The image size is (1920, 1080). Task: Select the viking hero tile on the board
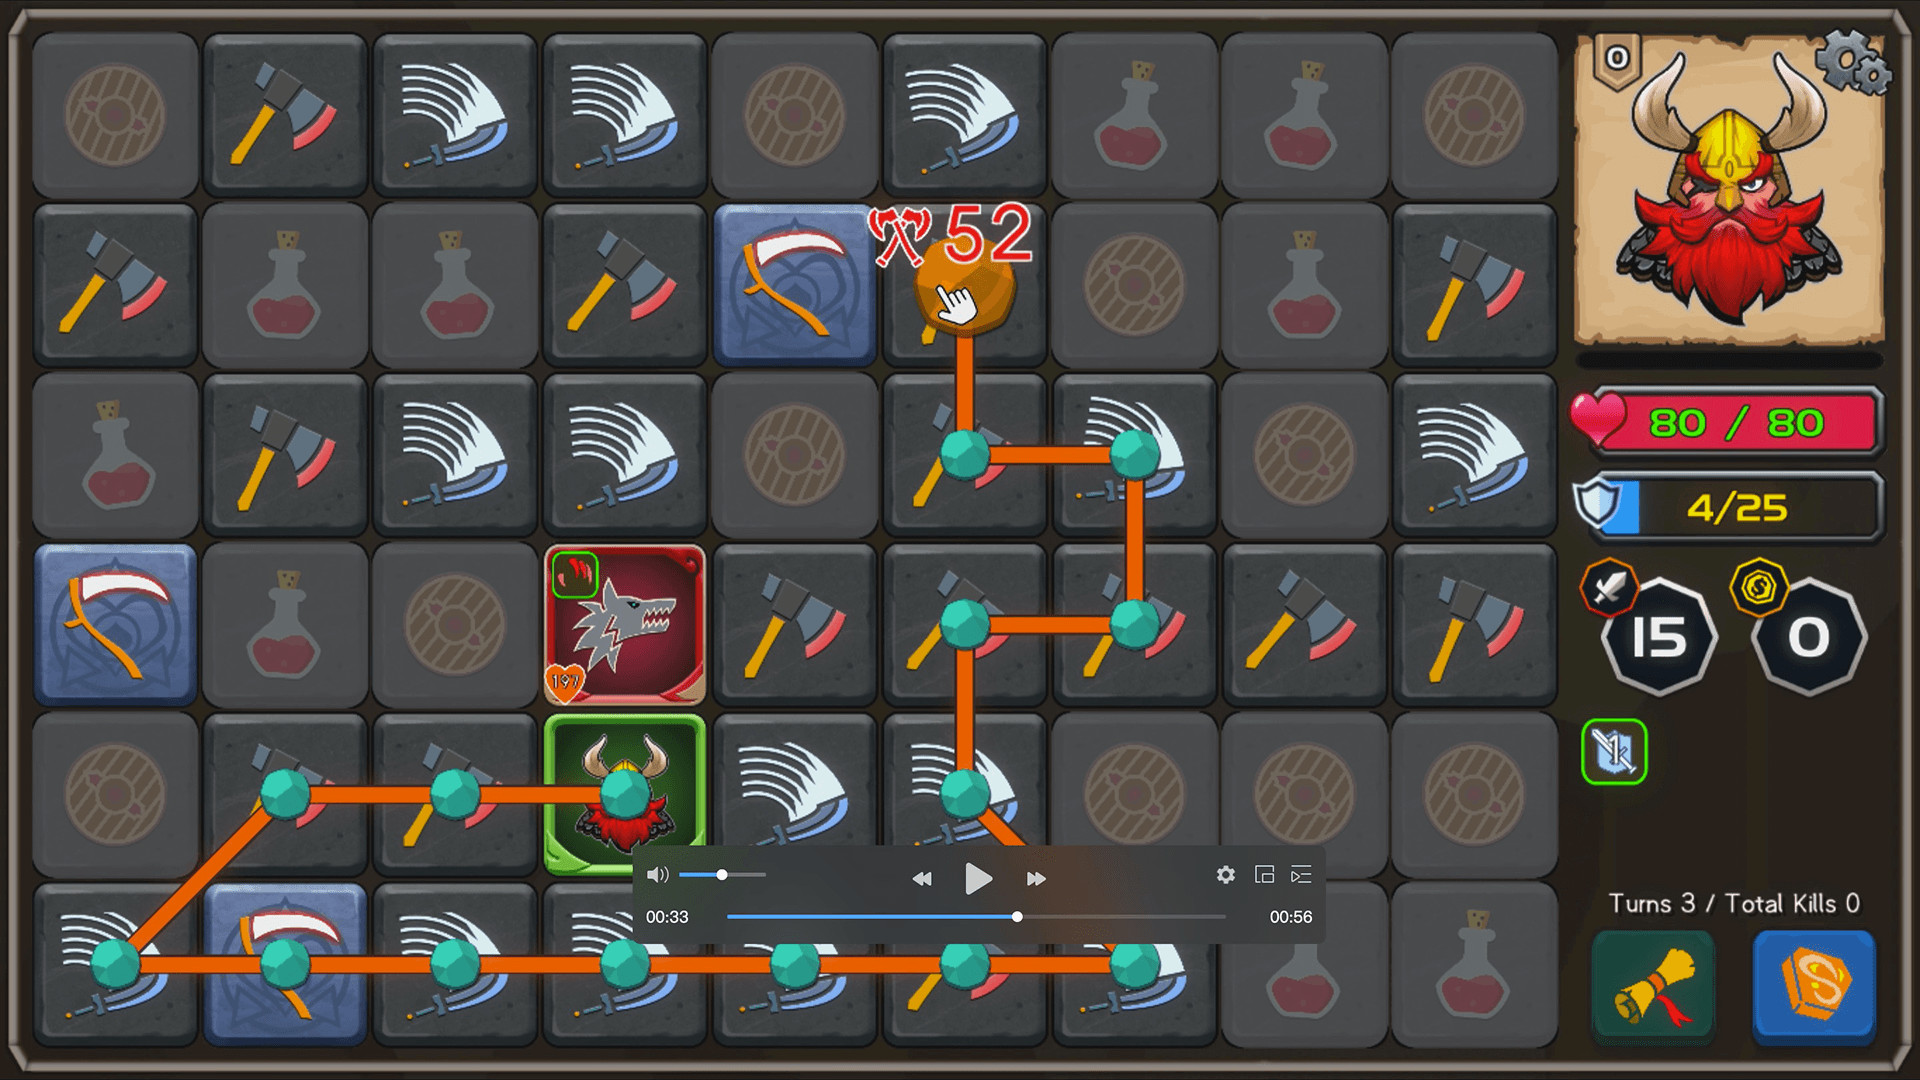point(625,794)
